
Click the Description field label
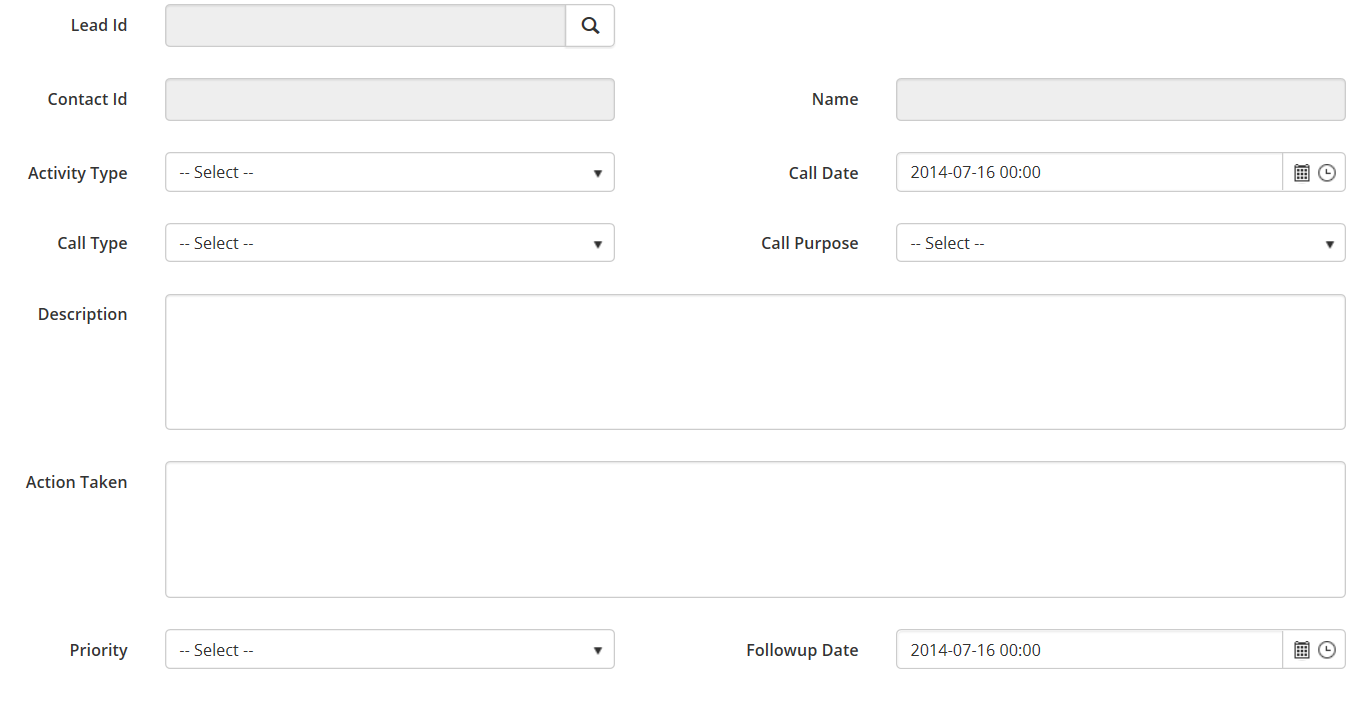pyautogui.click(x=82, y=314)
